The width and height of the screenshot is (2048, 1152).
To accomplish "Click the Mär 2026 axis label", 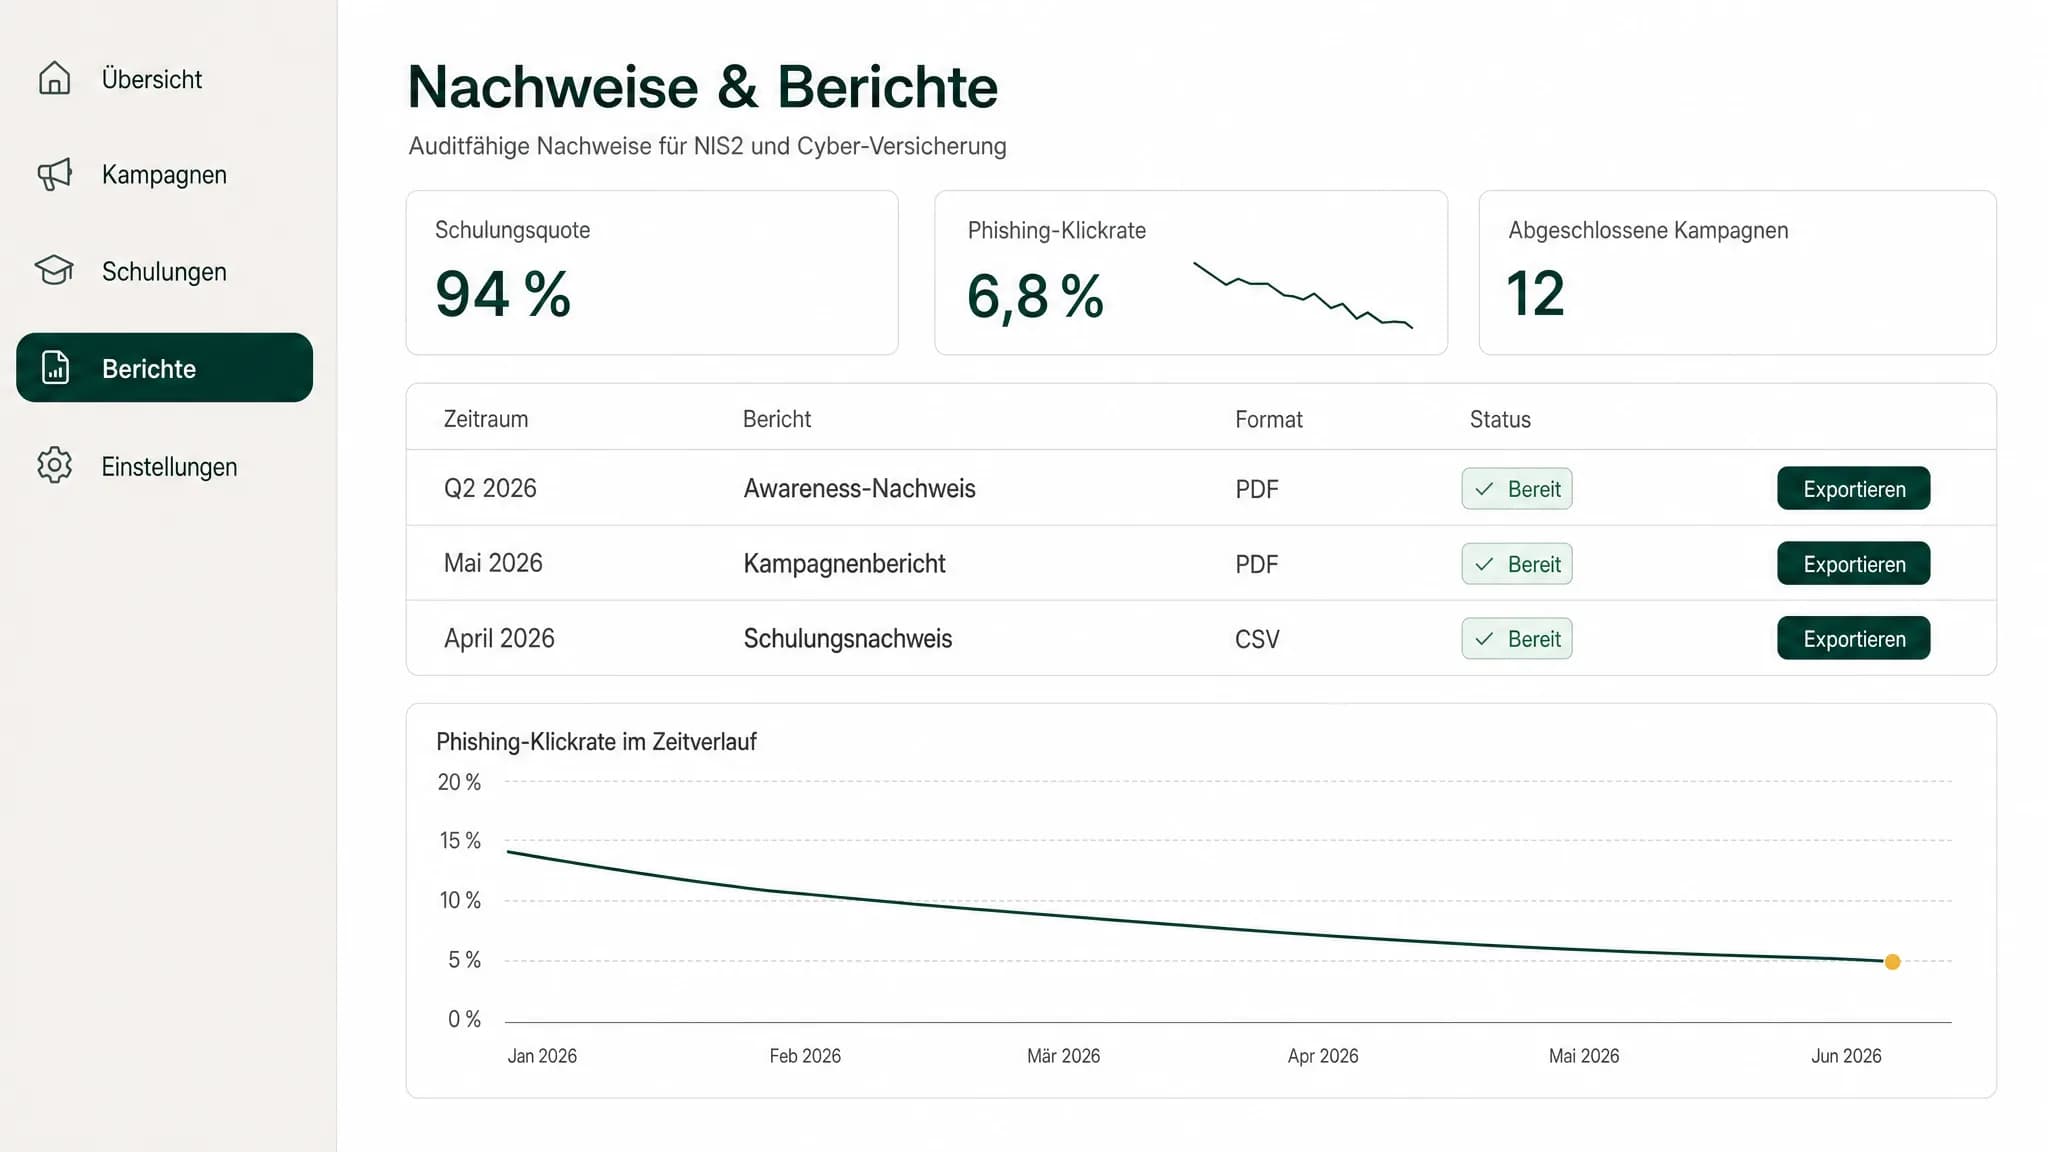I will (1063, 1056).
